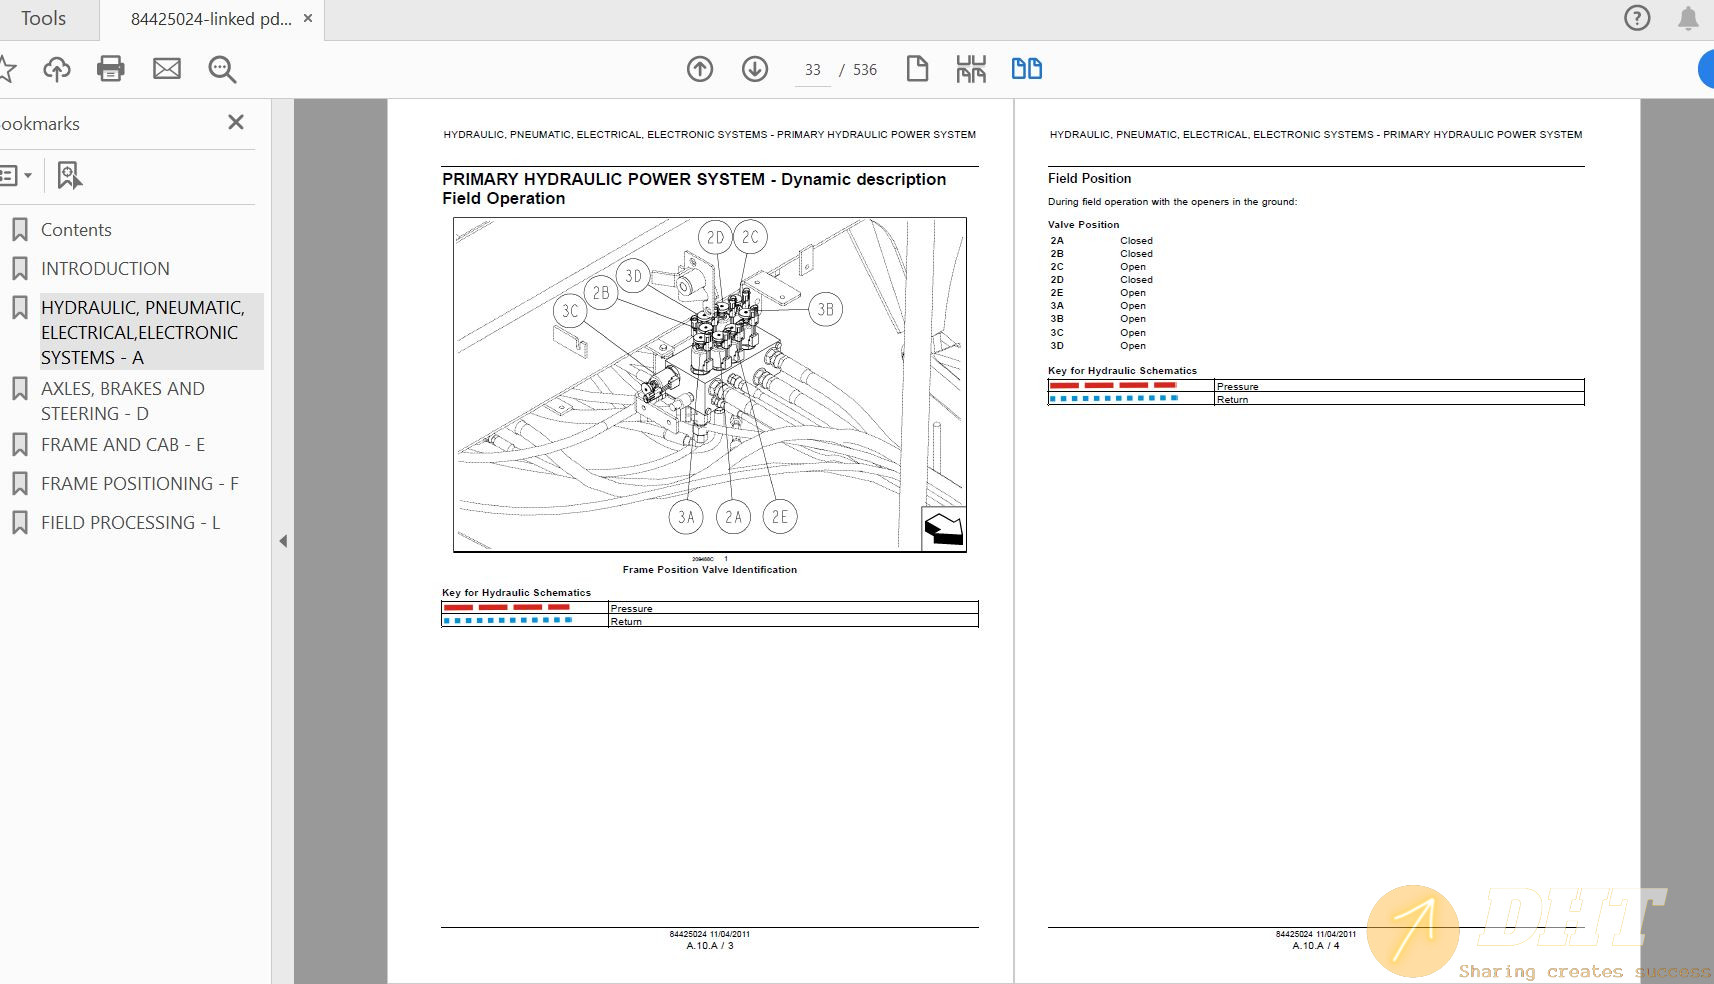Click 'Return' key entry on right page
The image size is (1714, 984).
[1232, 399]
